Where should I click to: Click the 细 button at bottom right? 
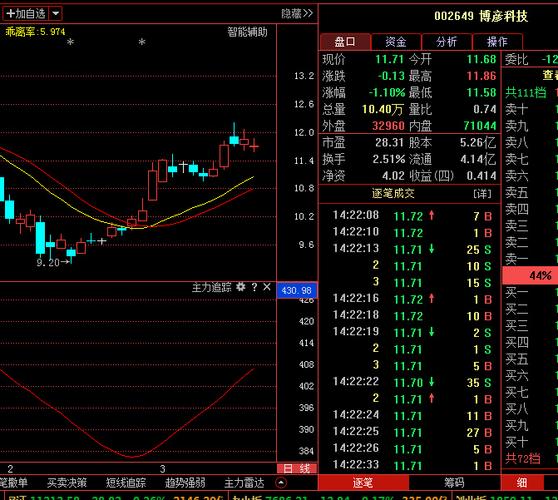pos(522,483)
